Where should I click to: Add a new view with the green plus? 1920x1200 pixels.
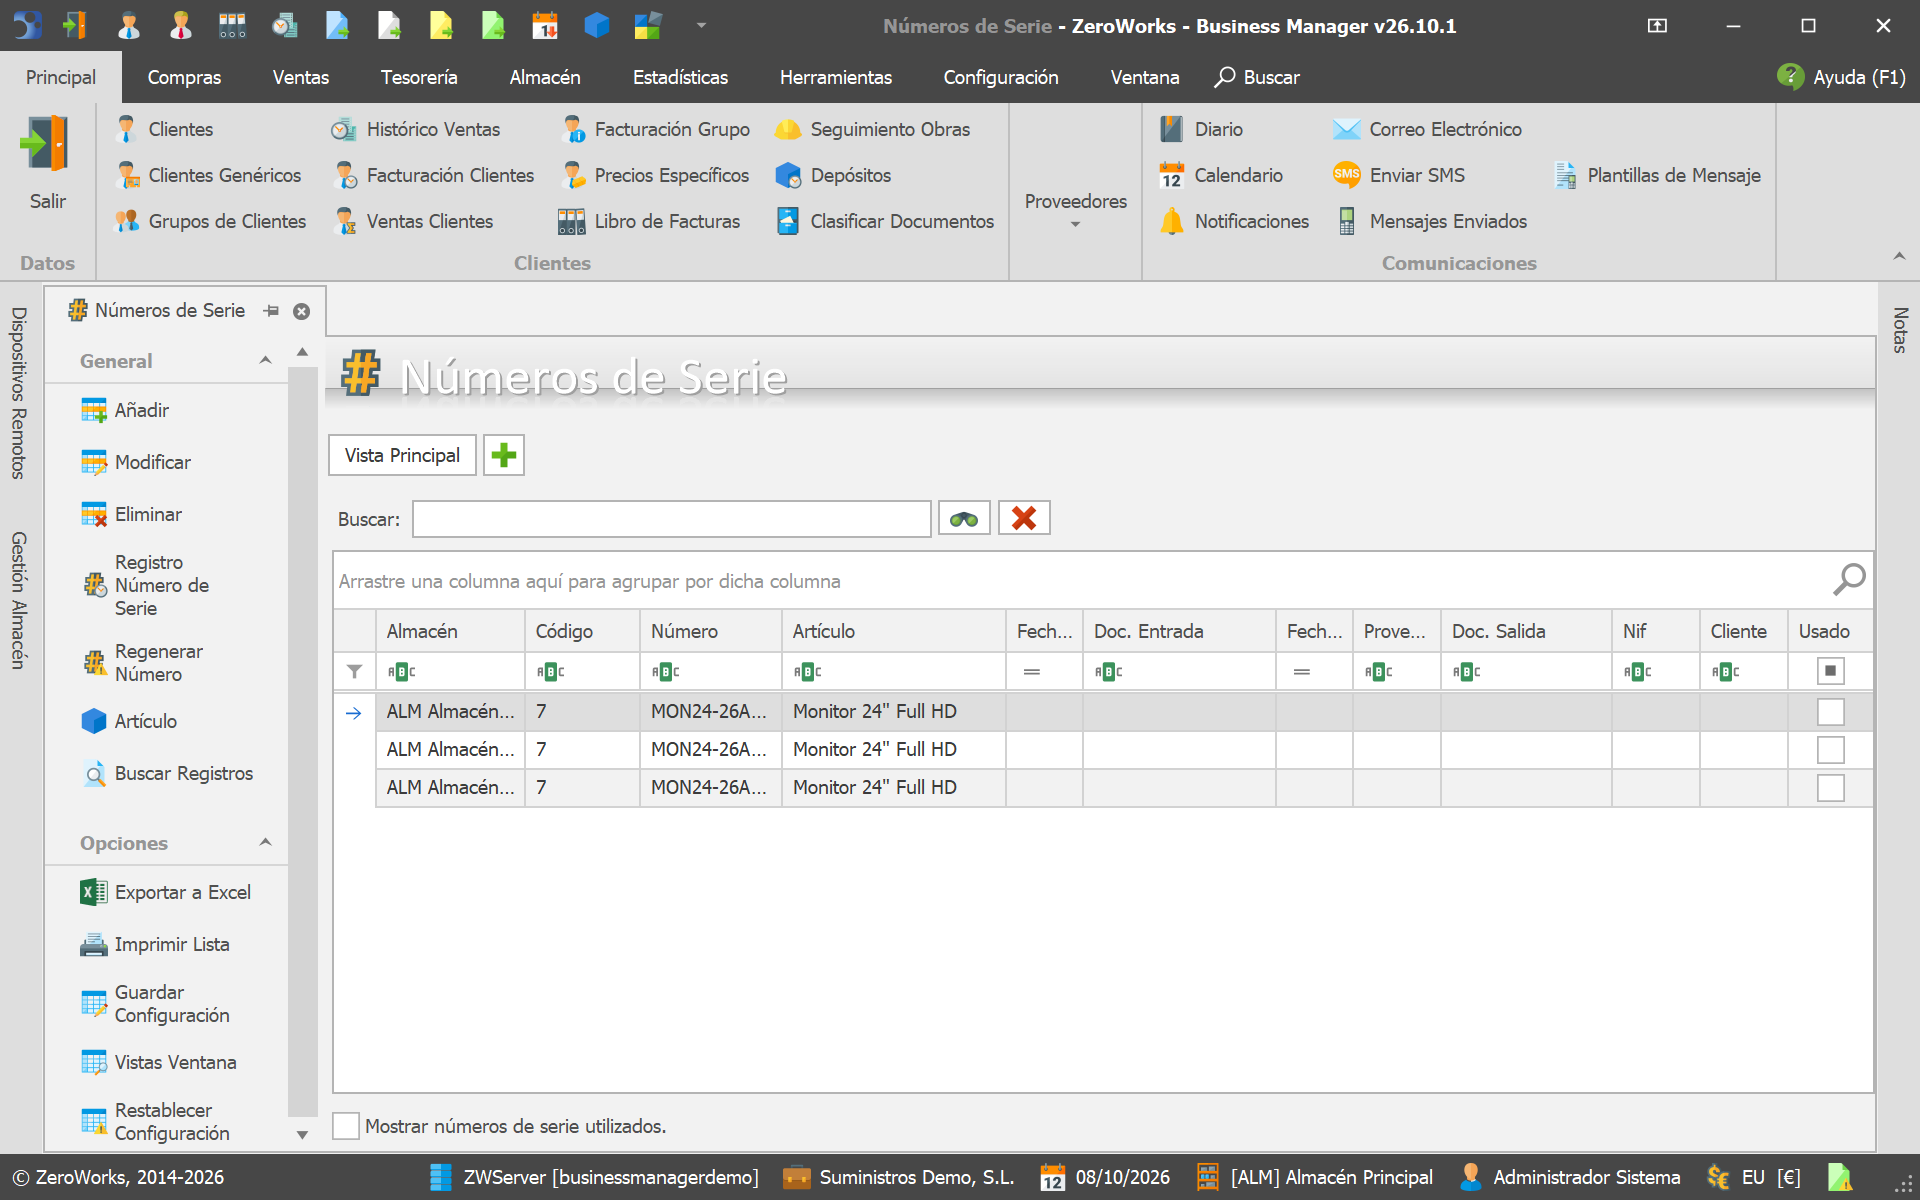(x=504, y=455)
